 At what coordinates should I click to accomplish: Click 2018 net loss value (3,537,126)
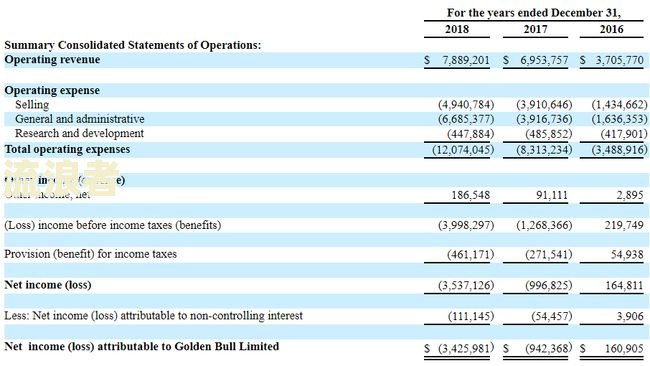tap(466, 286)
